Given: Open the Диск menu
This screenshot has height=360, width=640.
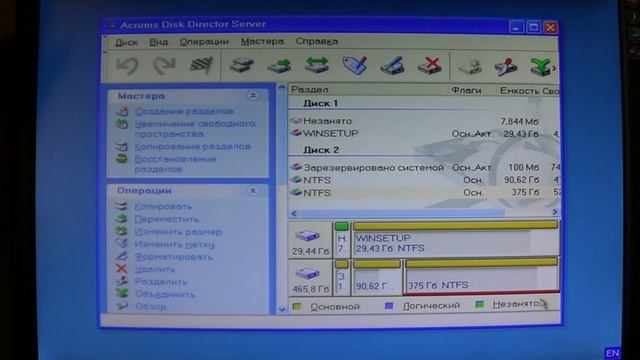Looking at the screenshot, I should 126,42.
